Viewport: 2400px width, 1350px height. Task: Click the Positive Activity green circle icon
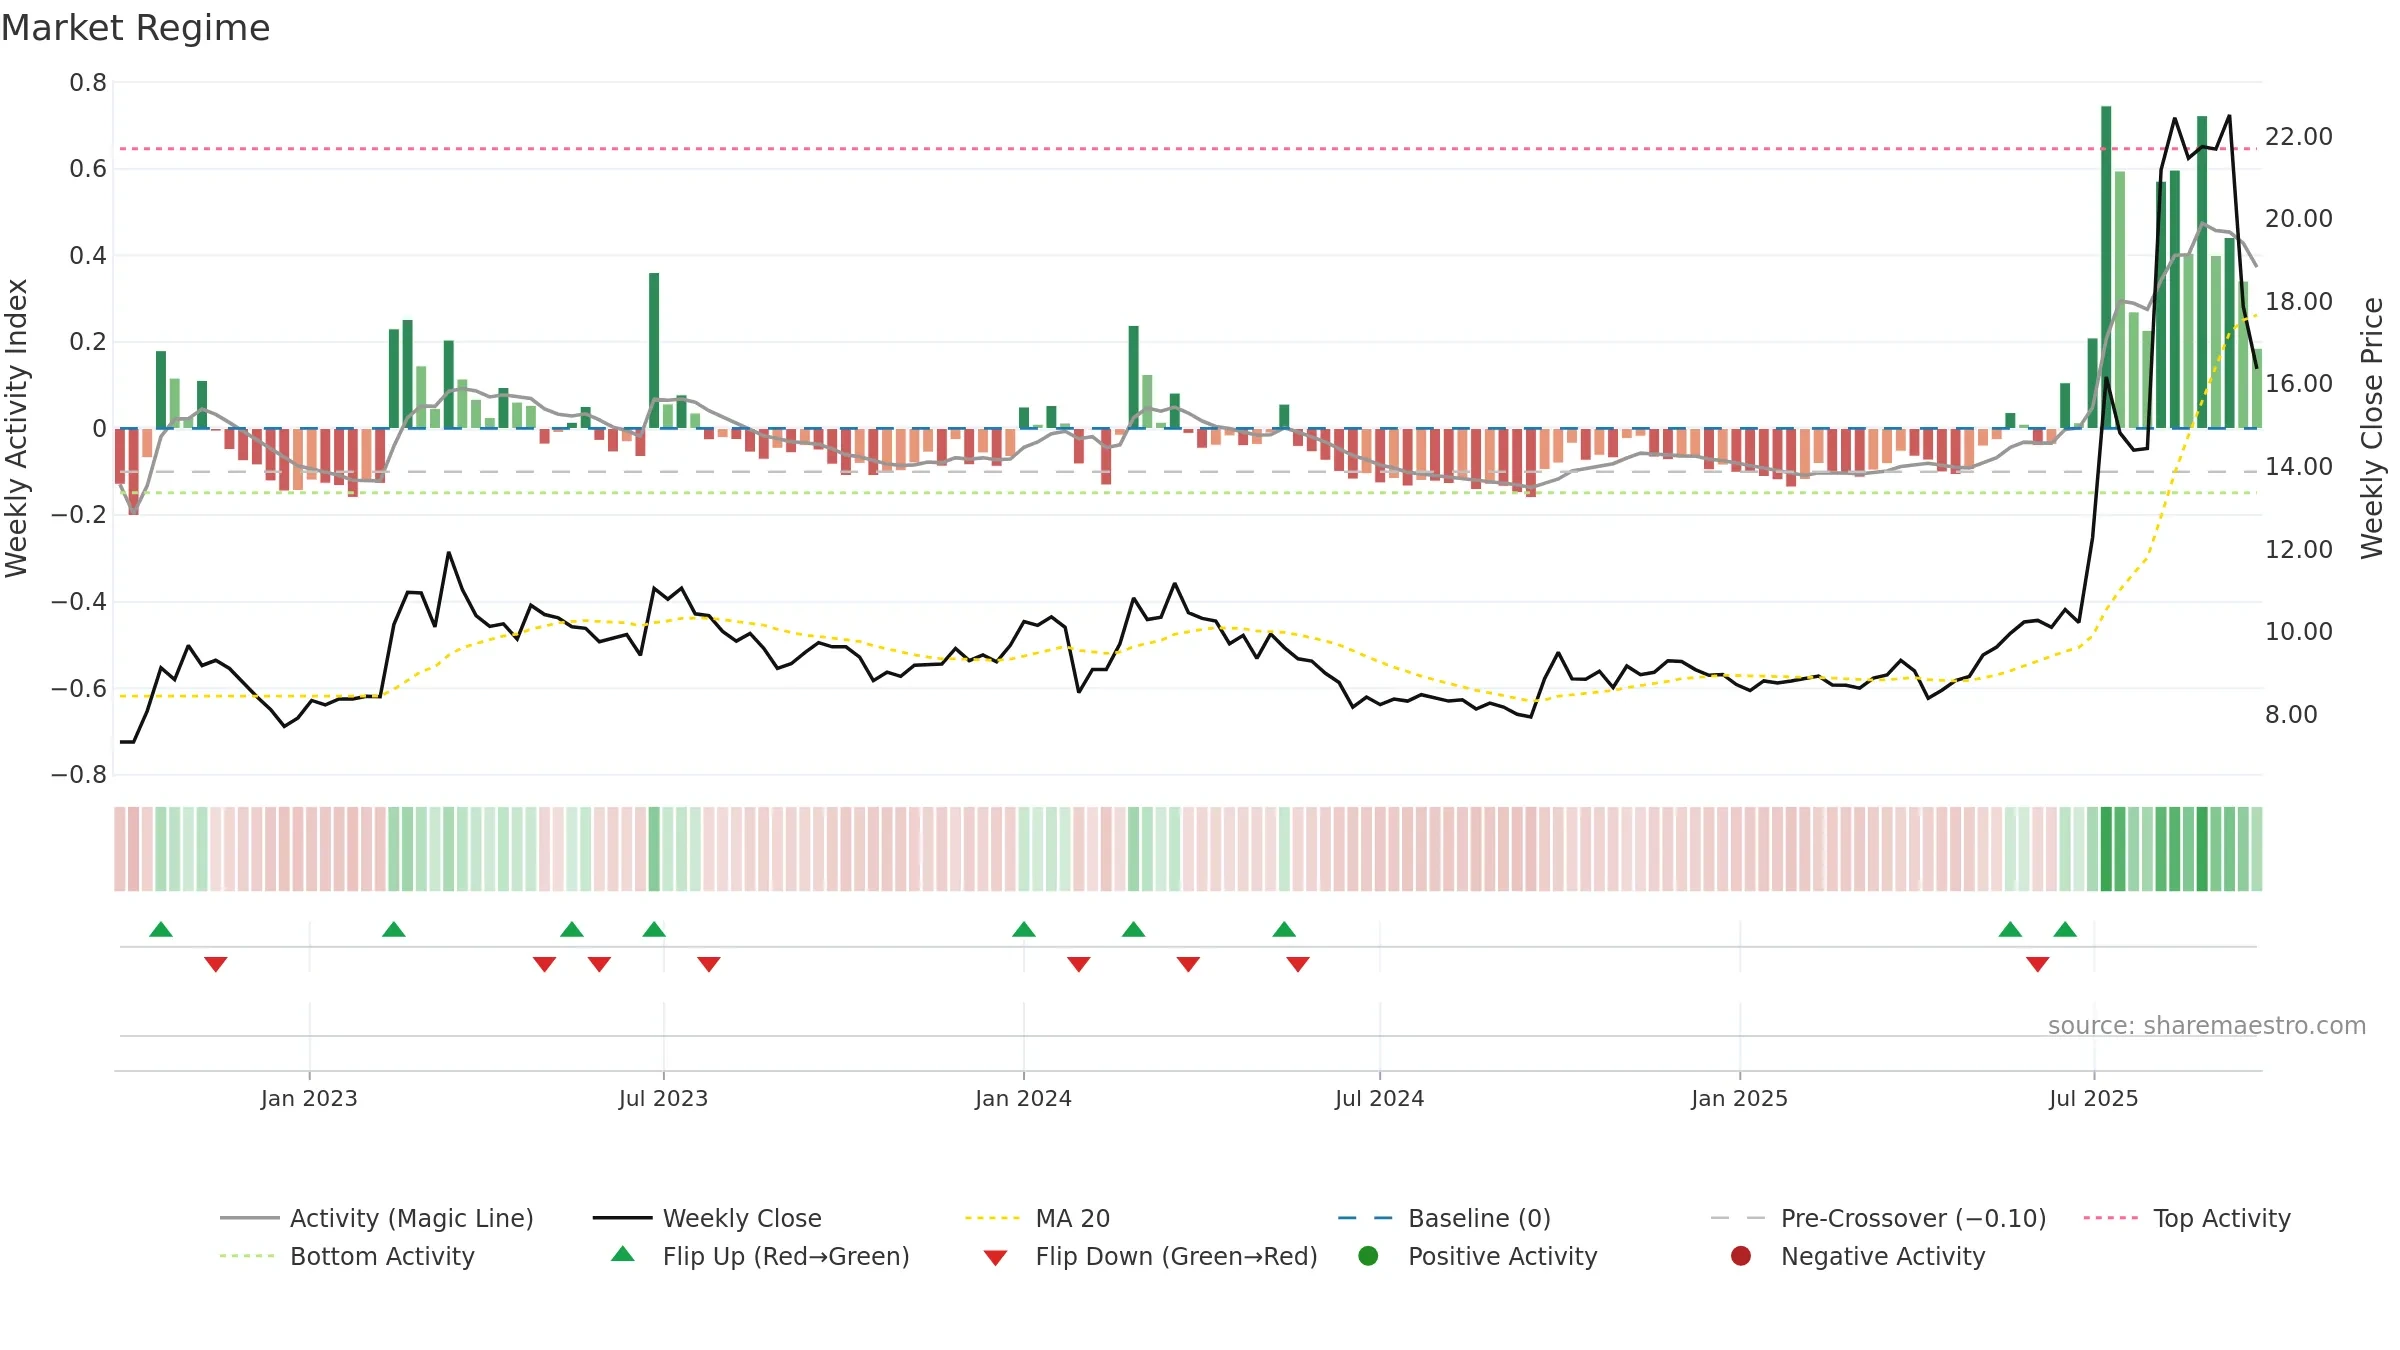[1369, 1256]
